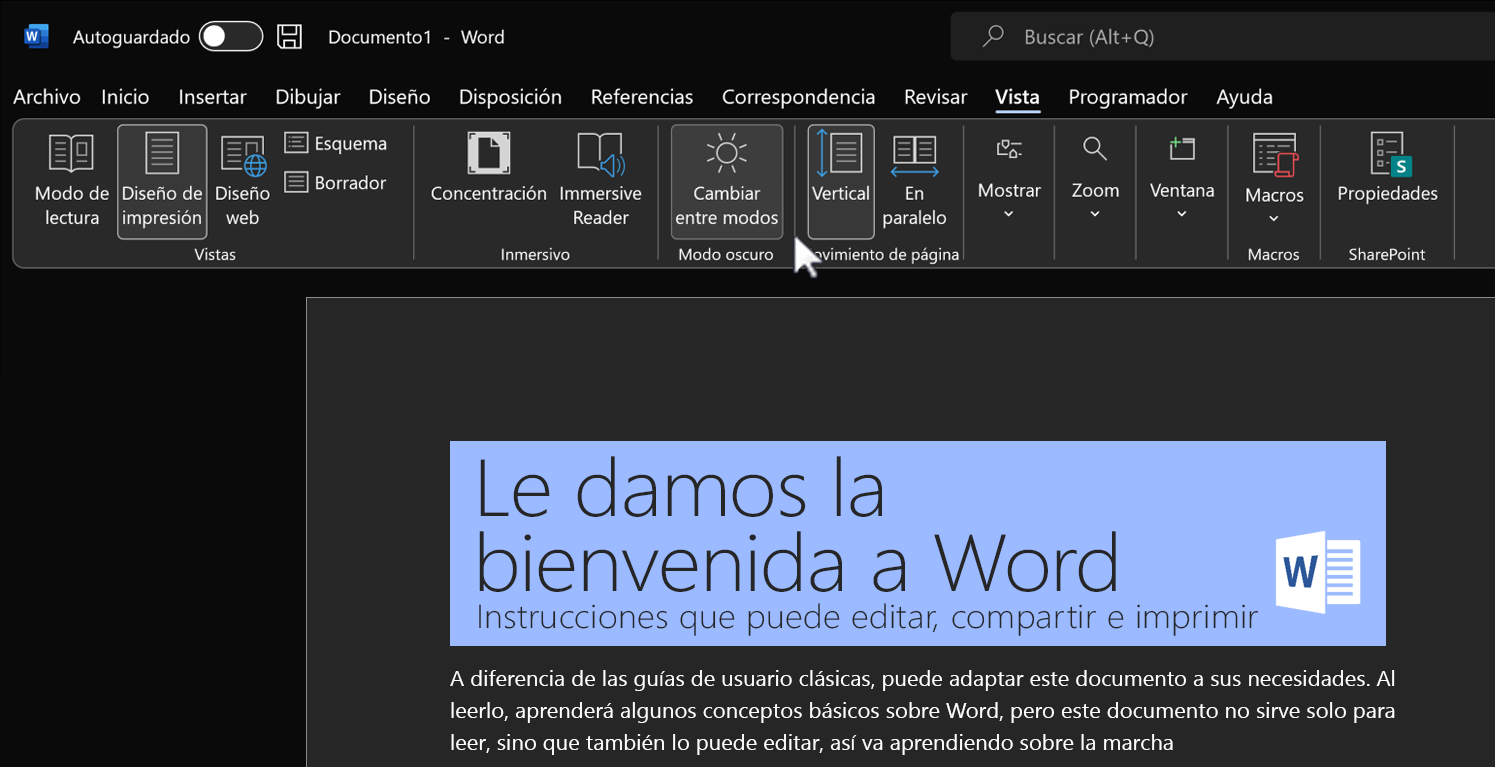Click inside the Buscar search box
Viewport: 1495px width, 767px height.
(1222, 37)
